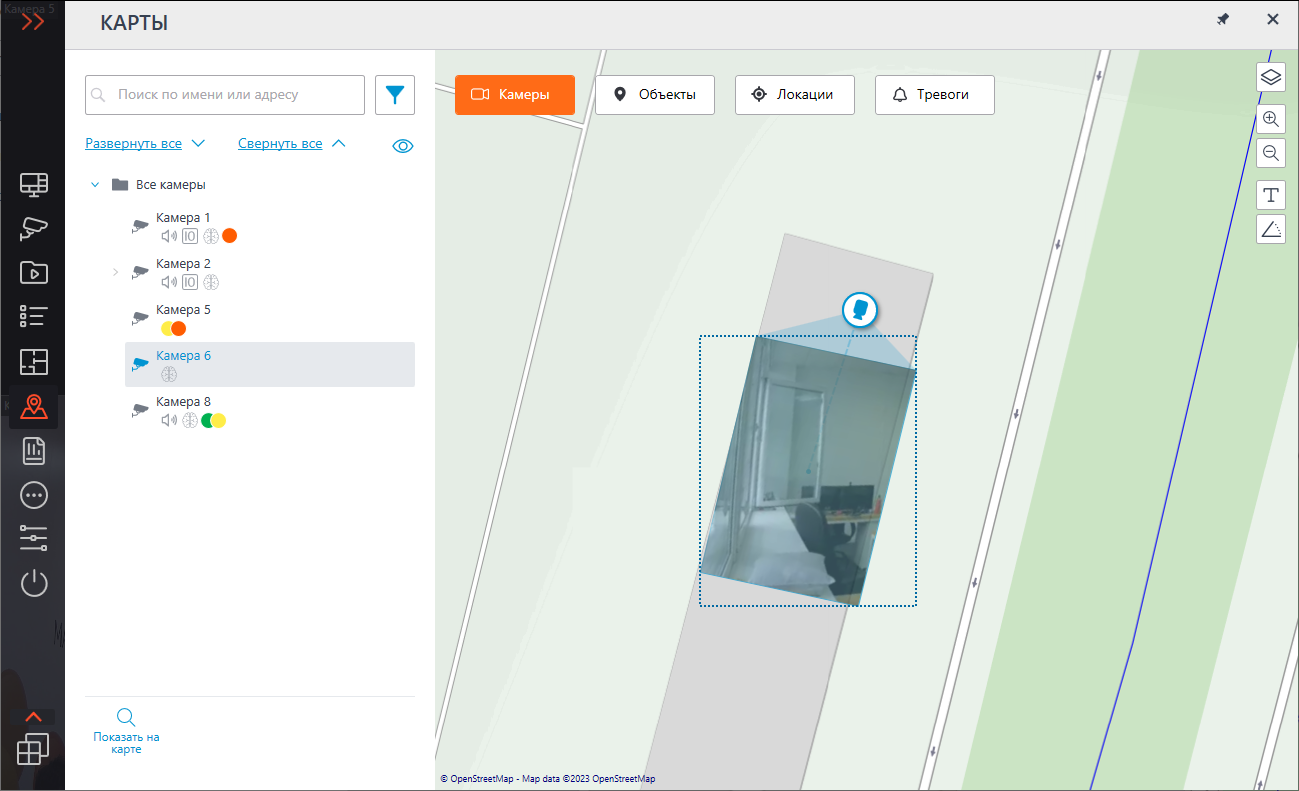
Task: Switch to the Объекты tab
Action: 655,94
